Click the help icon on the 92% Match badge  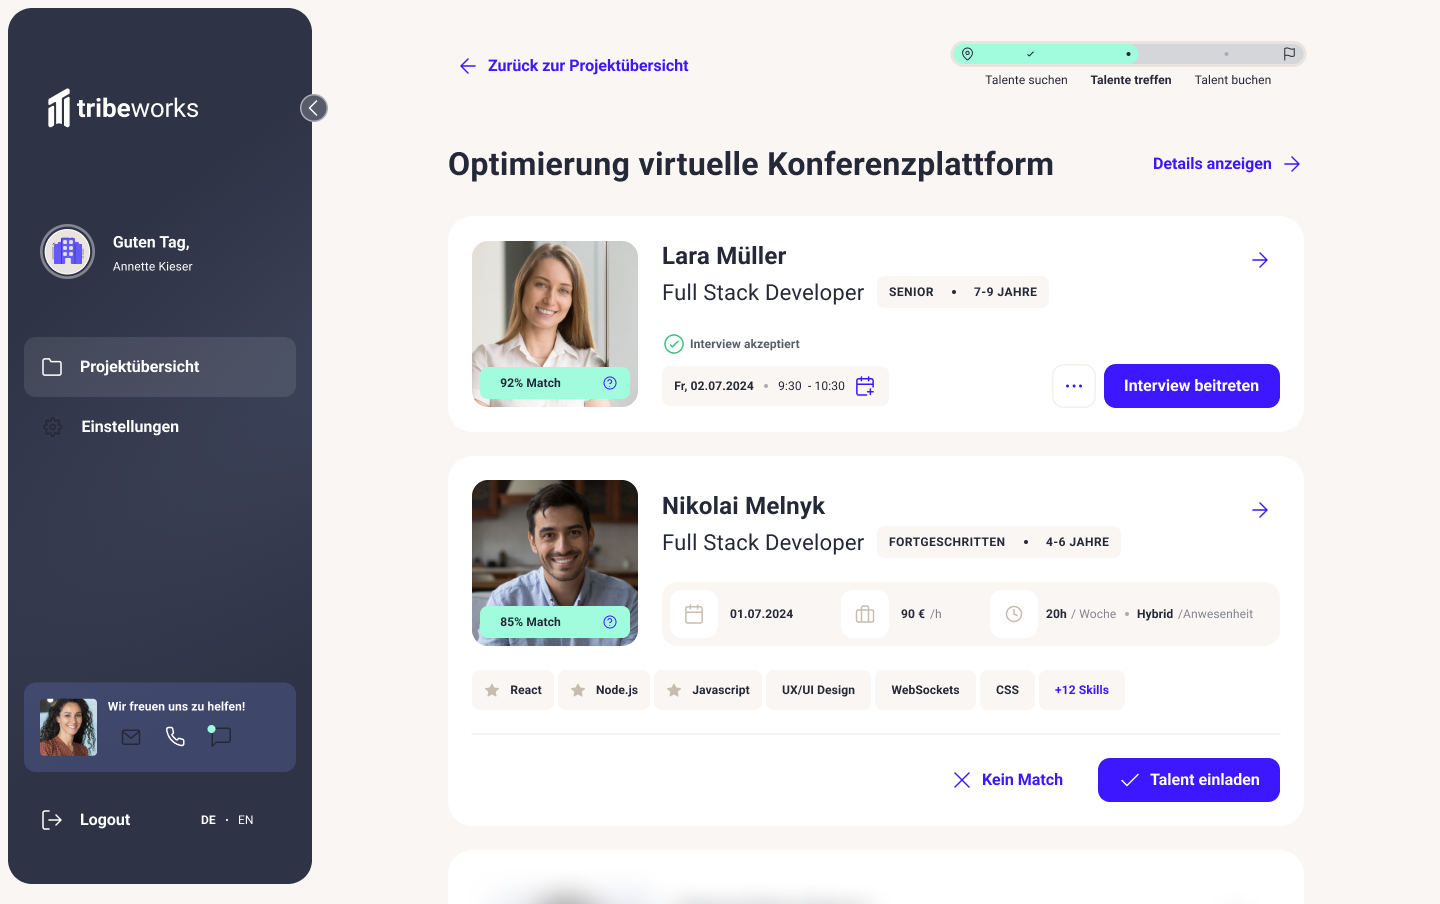(610, 383)
